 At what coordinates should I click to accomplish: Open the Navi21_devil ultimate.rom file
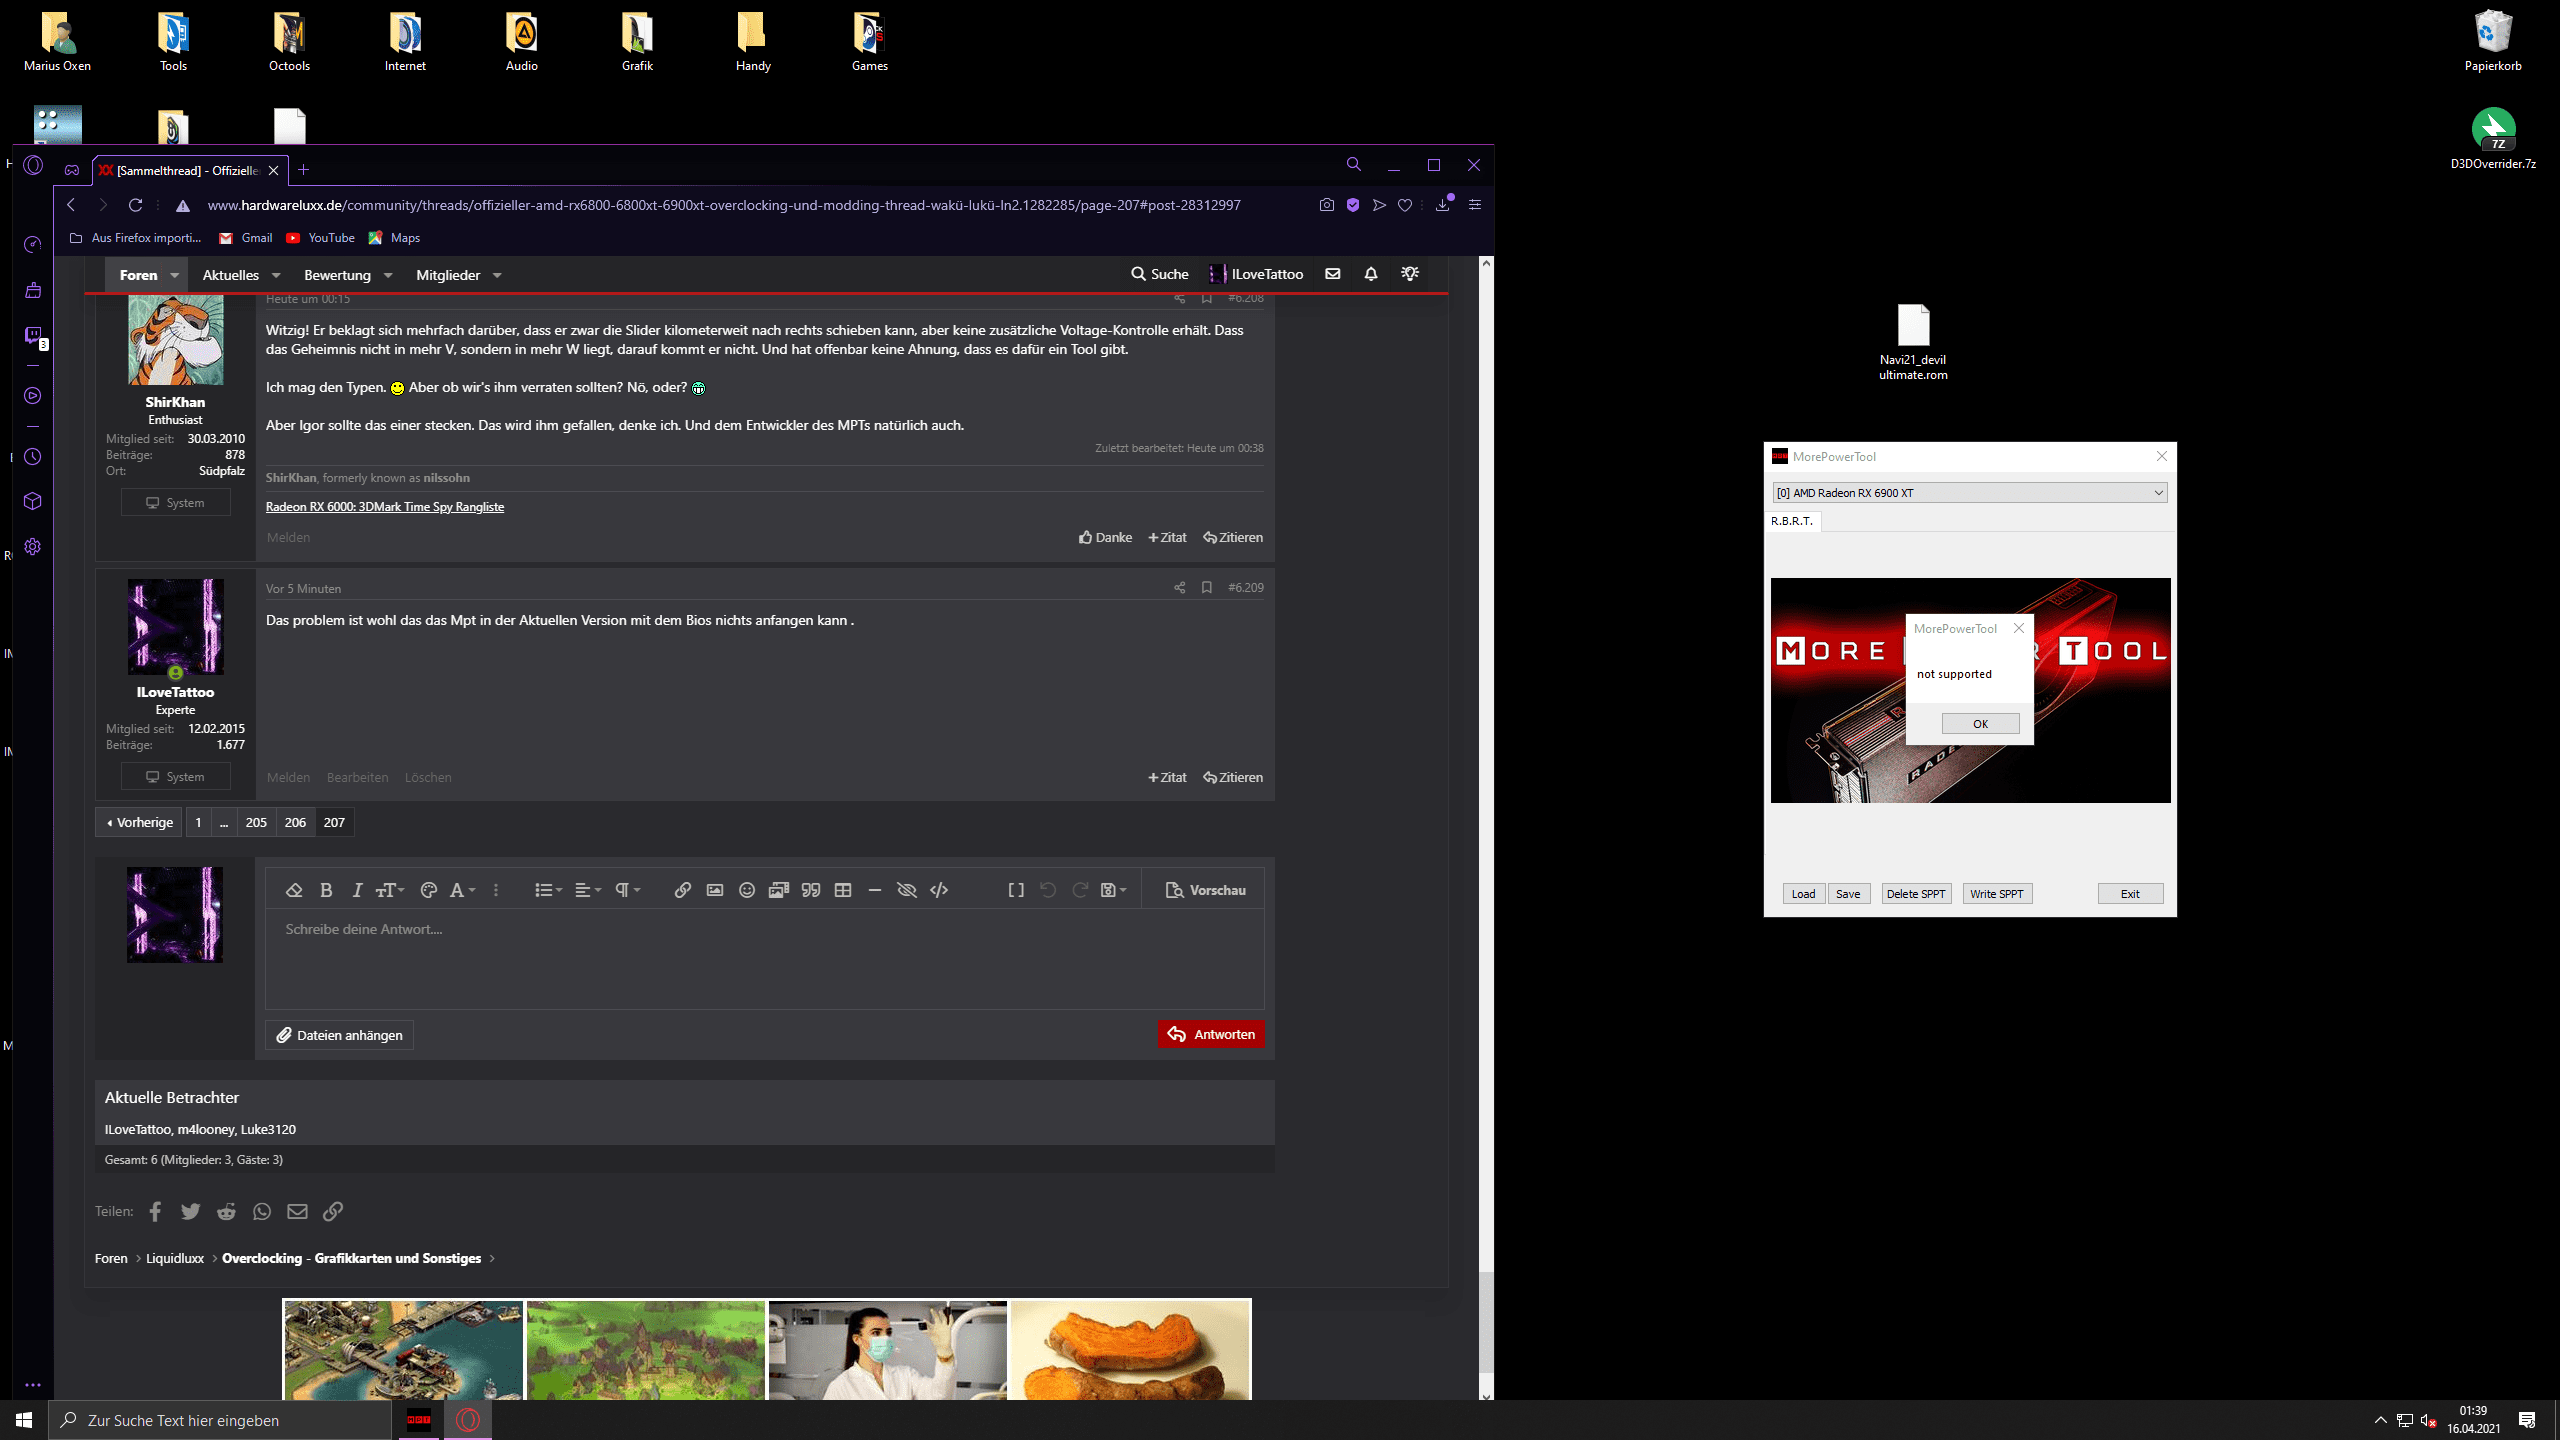coord(1913,342)
